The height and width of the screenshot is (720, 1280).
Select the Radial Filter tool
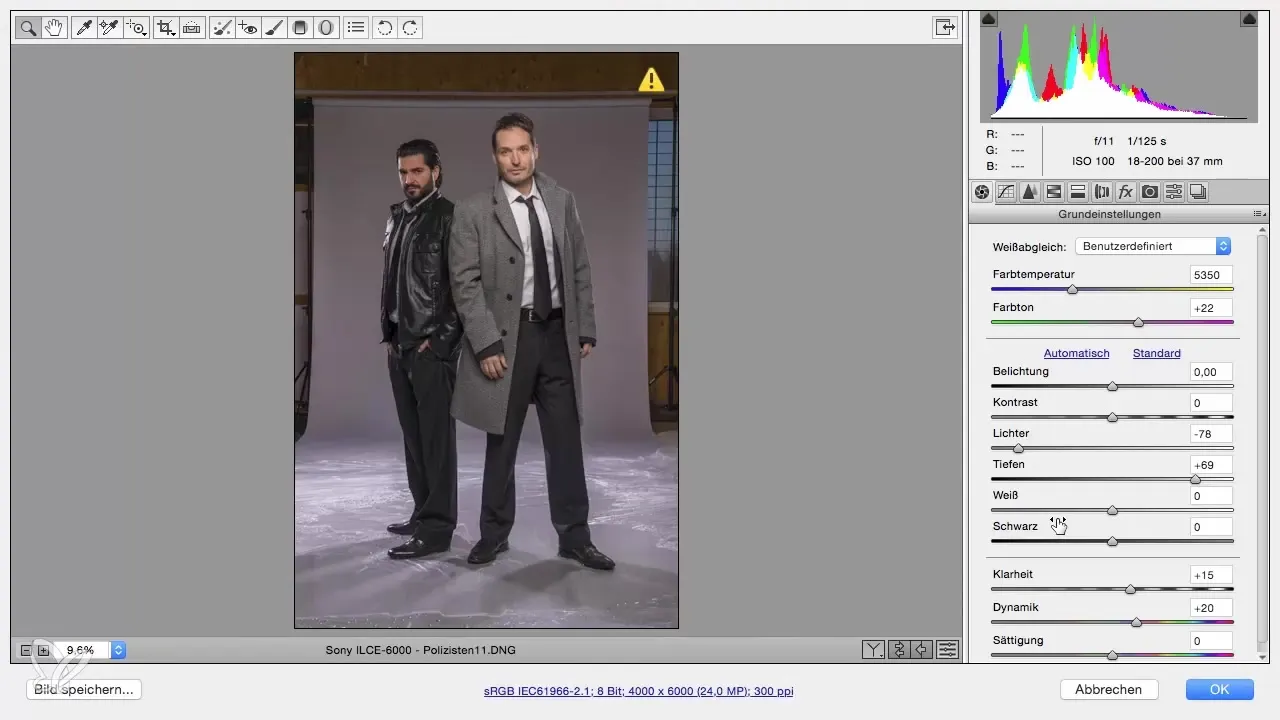(x=325, y=28)
